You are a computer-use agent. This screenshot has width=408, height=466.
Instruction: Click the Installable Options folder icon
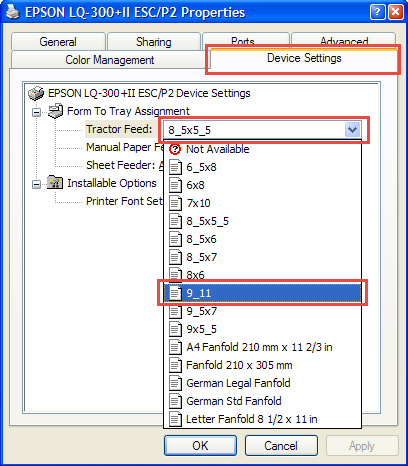coord(55,183)
